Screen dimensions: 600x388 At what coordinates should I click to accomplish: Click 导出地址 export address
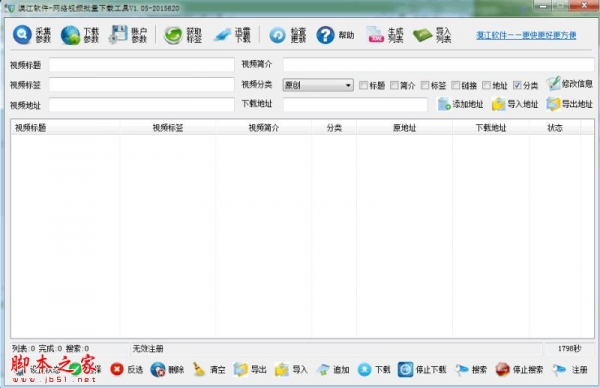569,104
